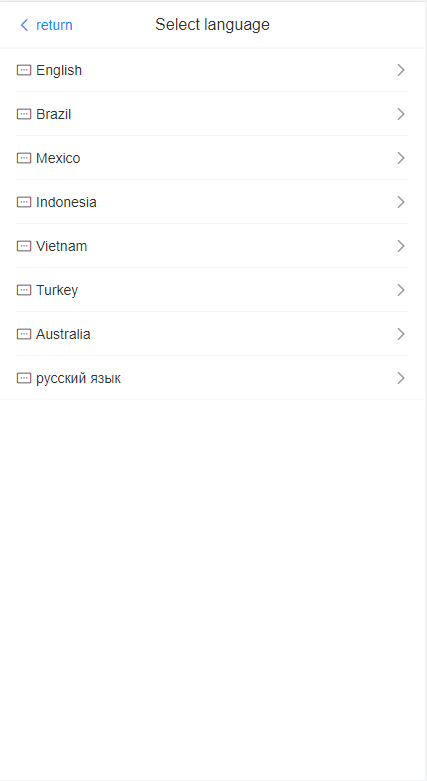The image size is (427, 781).
Task: Select Mexico language option
Action: point(212,158)
